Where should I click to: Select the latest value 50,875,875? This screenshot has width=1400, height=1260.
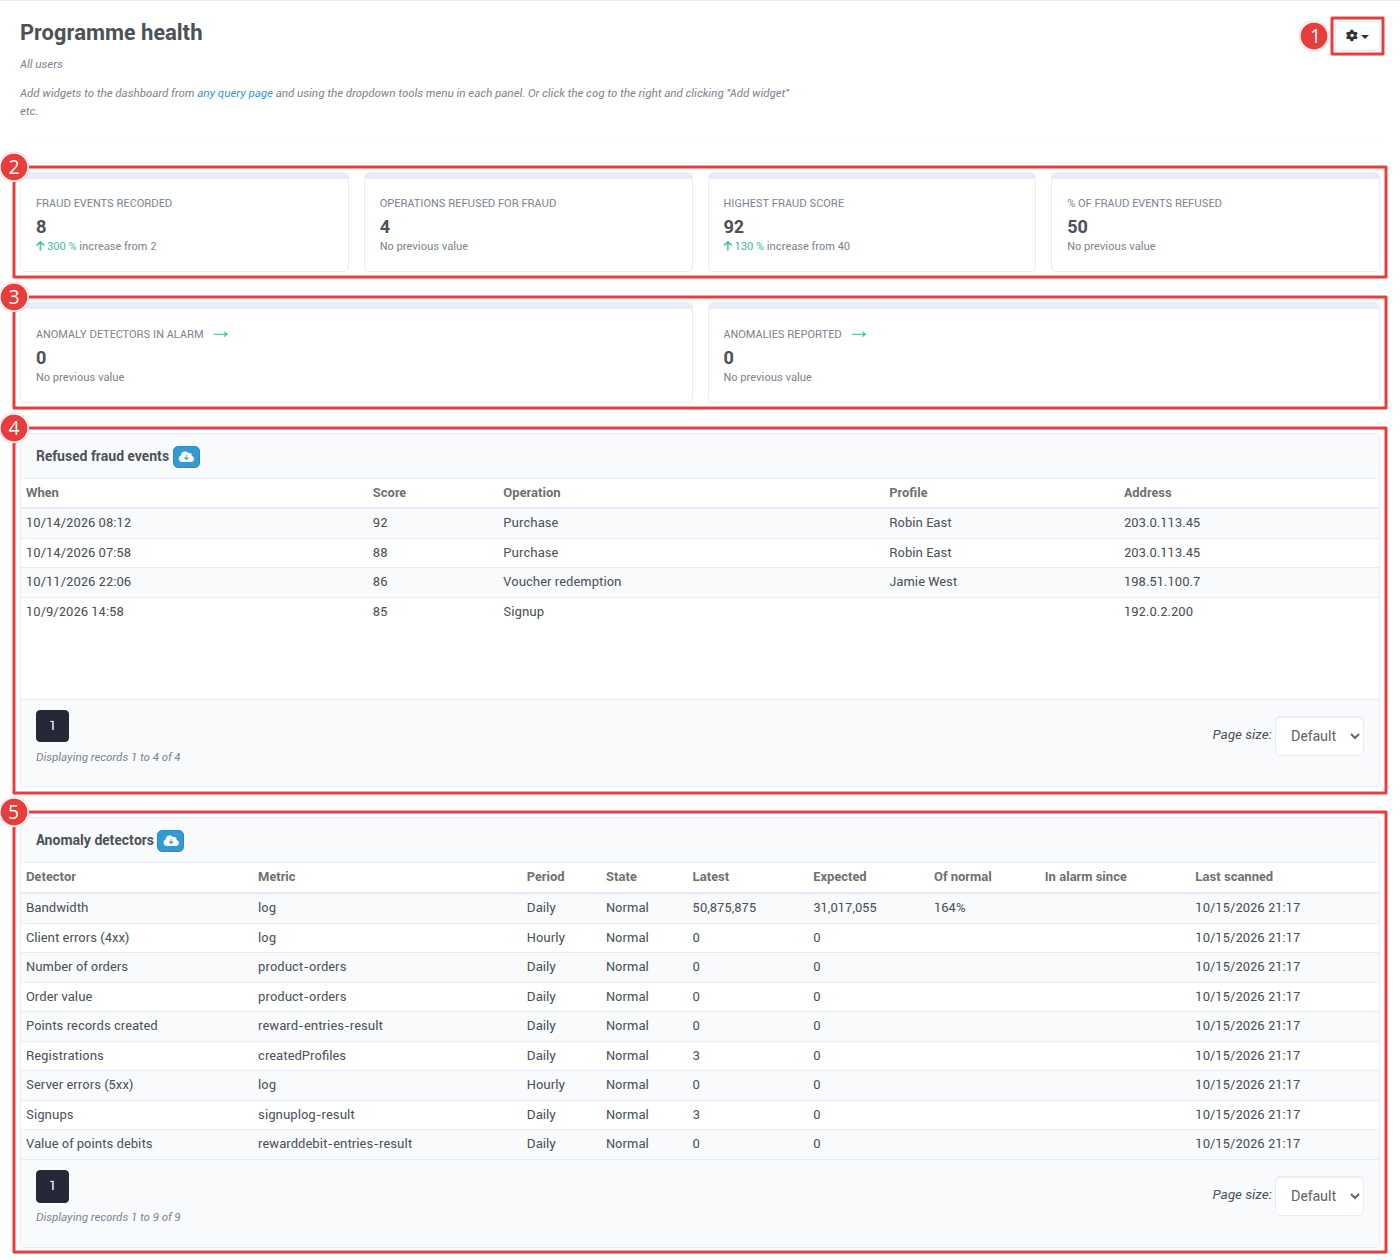click(724, 908)
